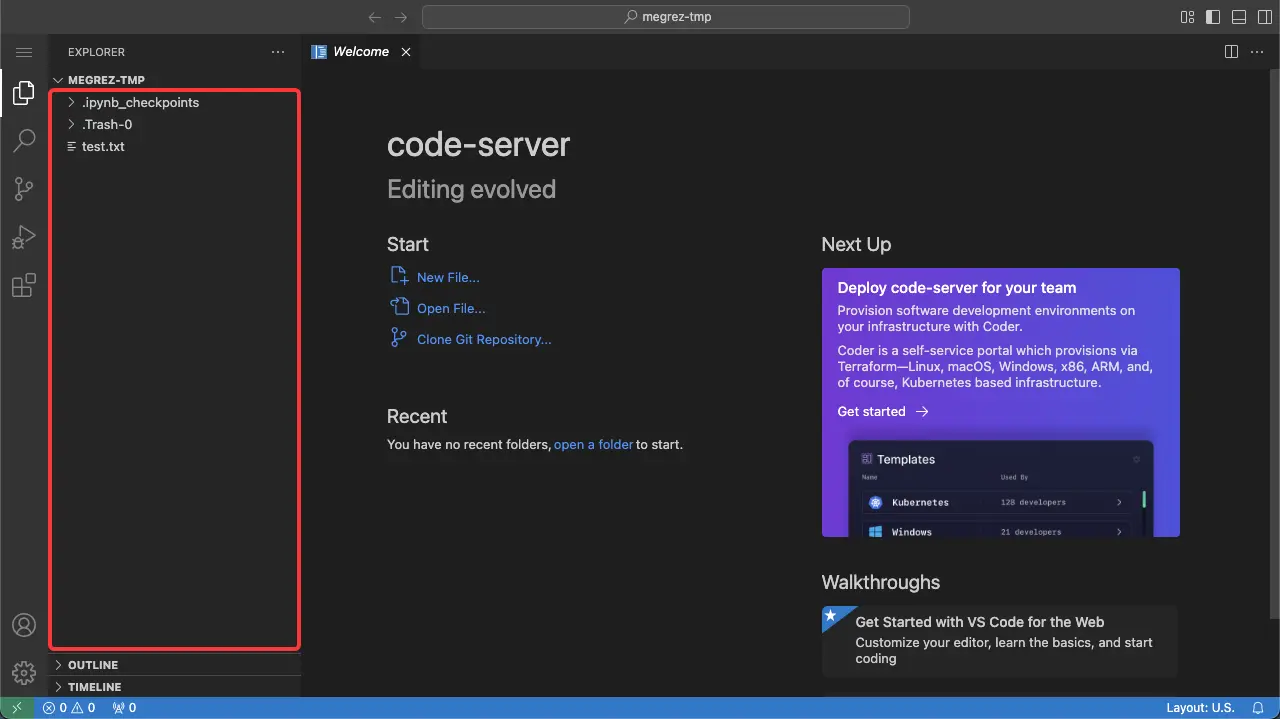Open the hamburger application menu
This screenshot has height=719, width=1280.
click(24, 52)
